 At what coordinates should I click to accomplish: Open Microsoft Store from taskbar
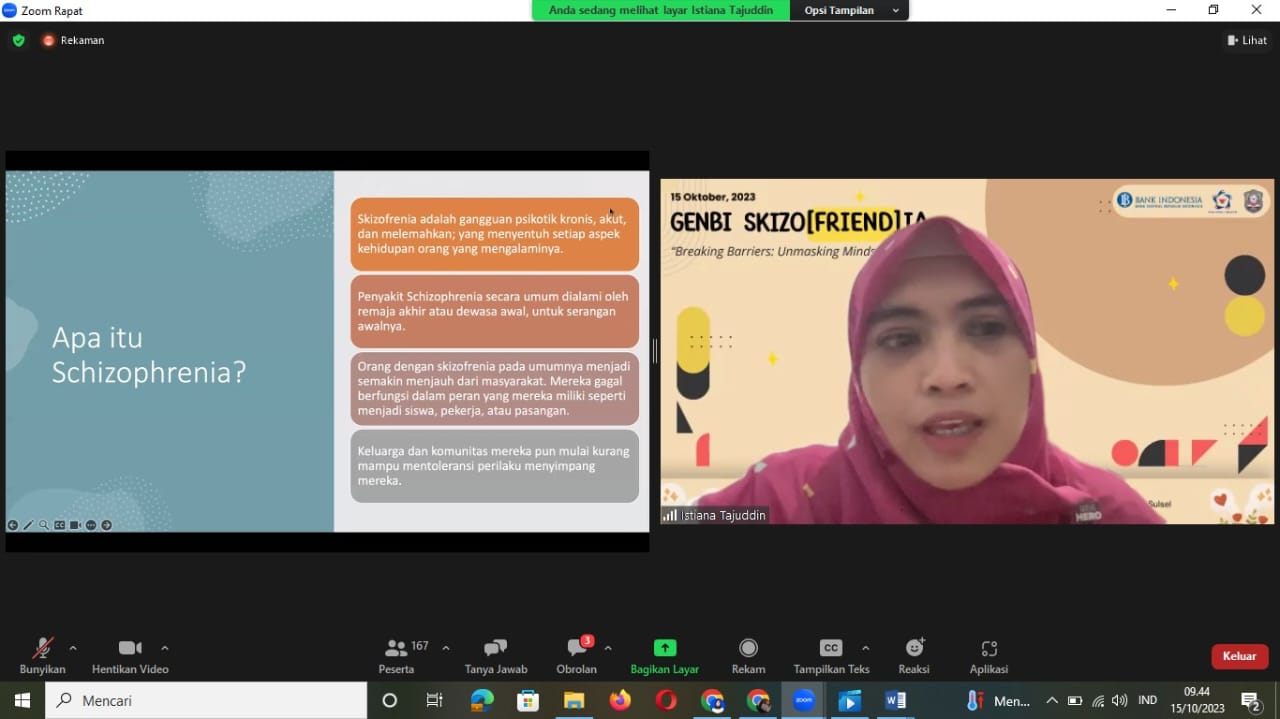(528, 700)
